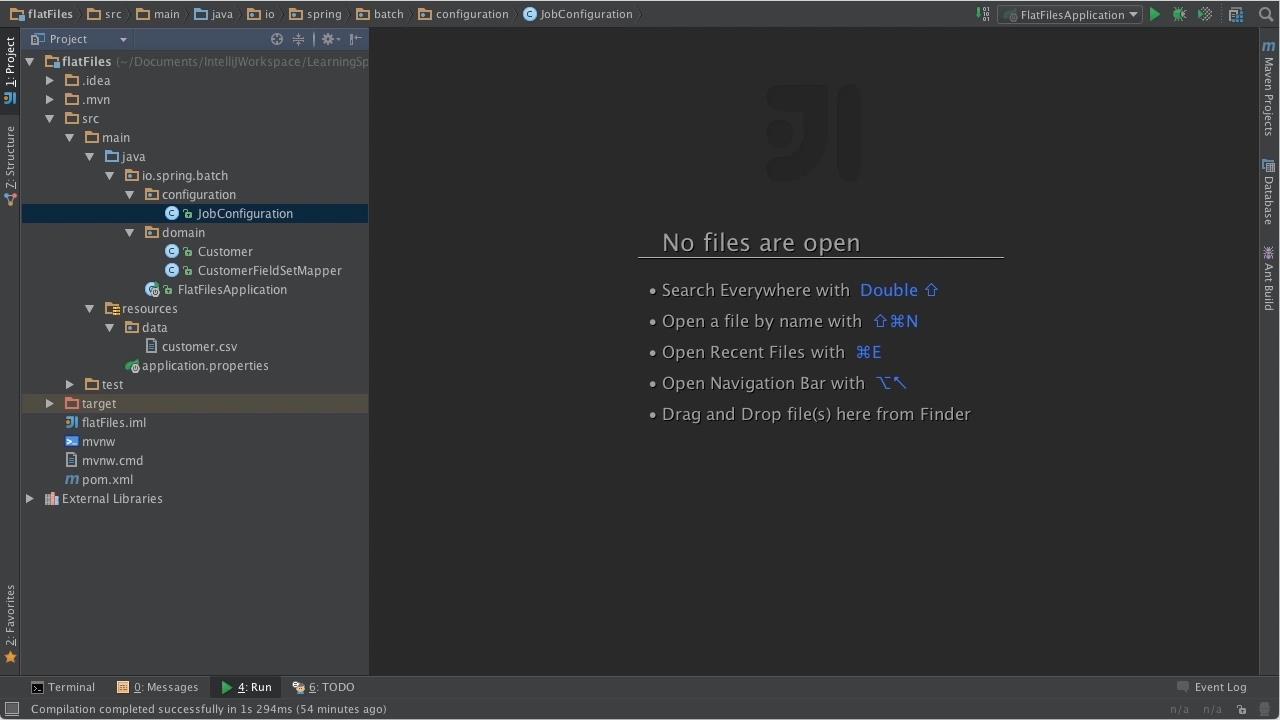Collapse the io.spring.batch package
Screen dimensions: 1280x720
tap(110, 176)
